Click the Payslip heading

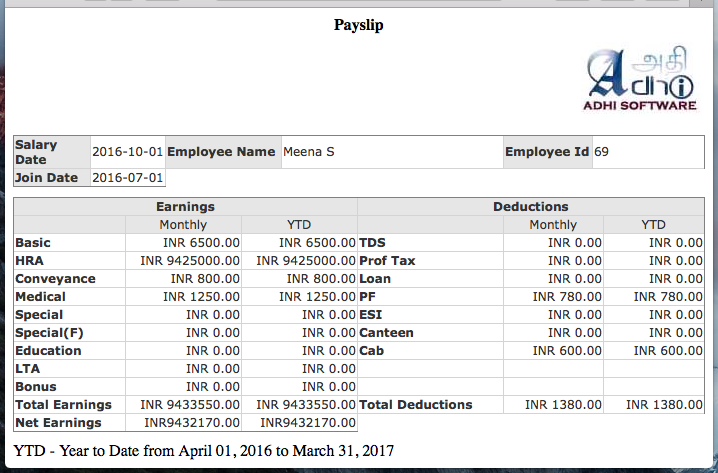(359, 25)
